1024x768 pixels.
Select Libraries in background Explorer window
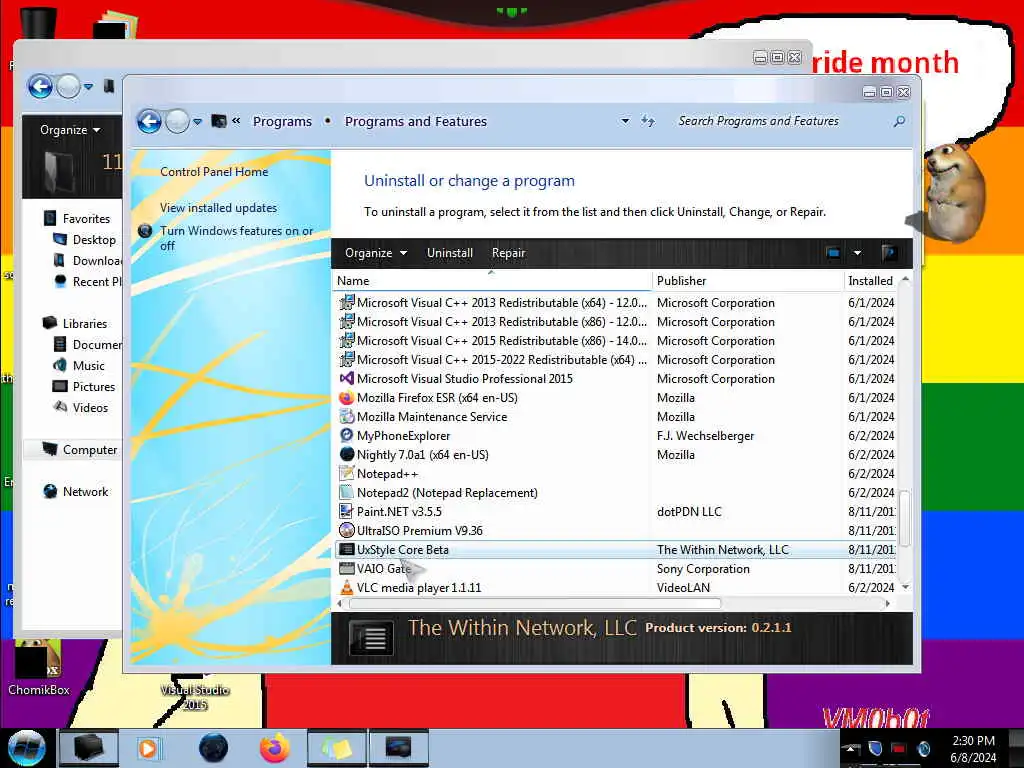coord(74,323)
